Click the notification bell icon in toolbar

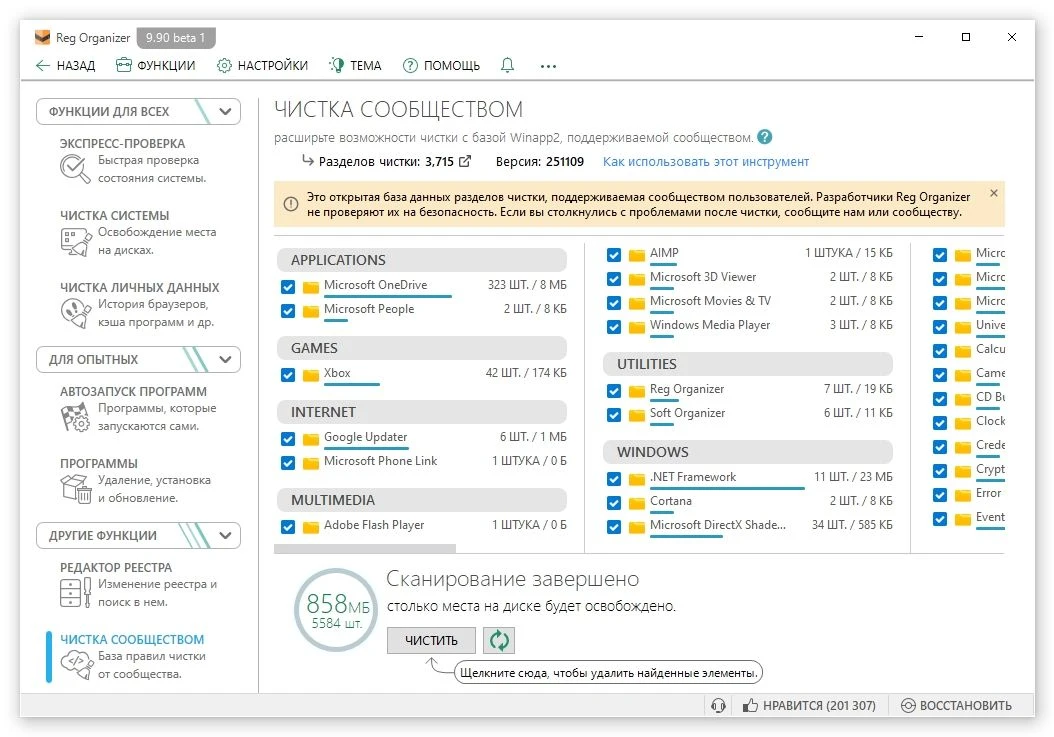click(x=507, y=66)
